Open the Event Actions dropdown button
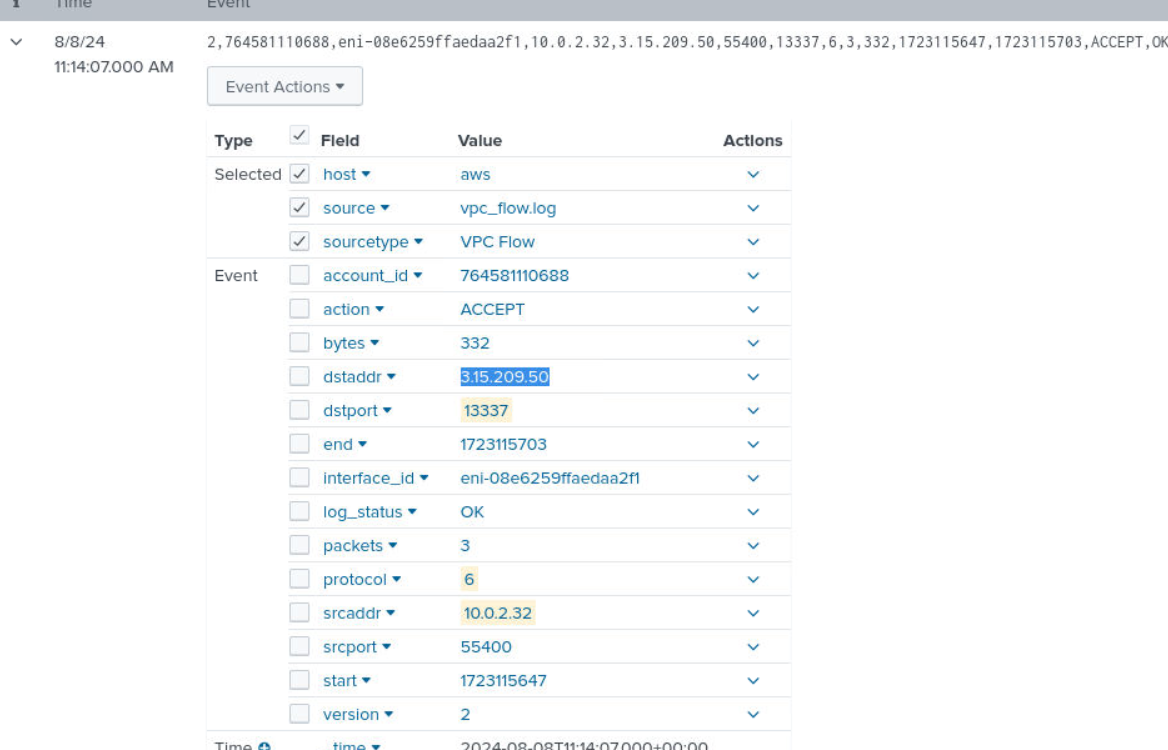This screenshot has width=1168, height=750. coord(285,87)
